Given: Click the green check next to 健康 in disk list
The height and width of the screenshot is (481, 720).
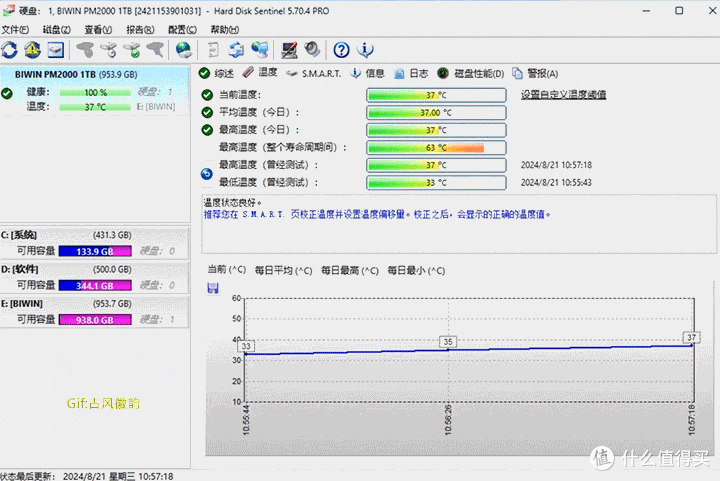Looking at the screenshot, I should click(6, 93).
